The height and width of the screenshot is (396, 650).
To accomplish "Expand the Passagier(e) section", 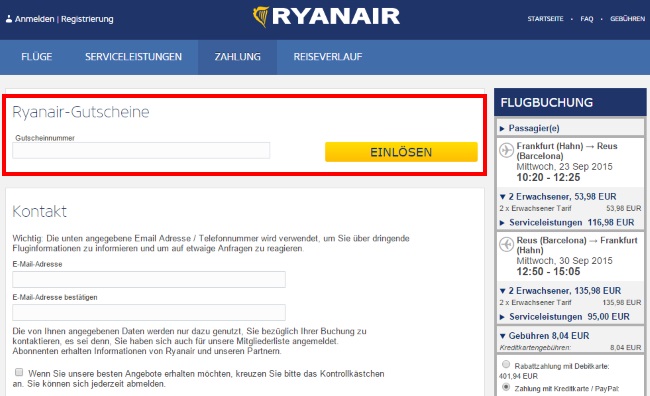I will 570,128.
